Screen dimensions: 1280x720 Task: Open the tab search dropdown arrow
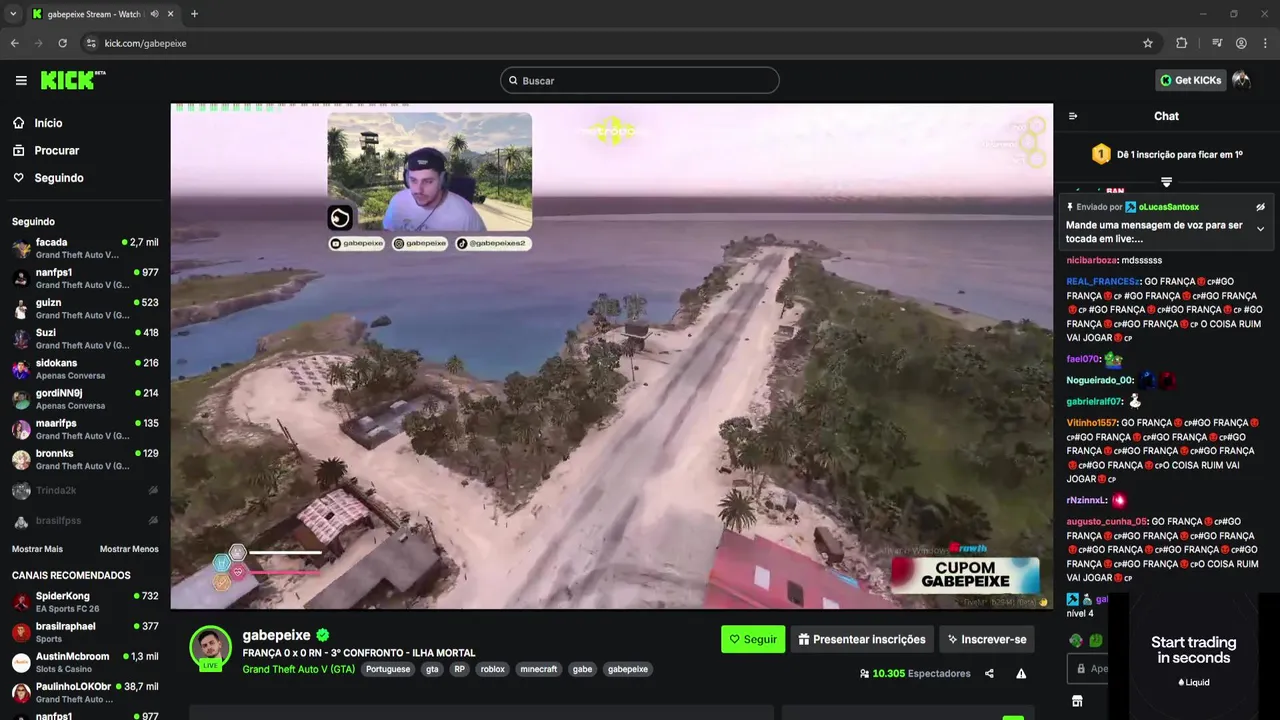[x=12, y=14]
